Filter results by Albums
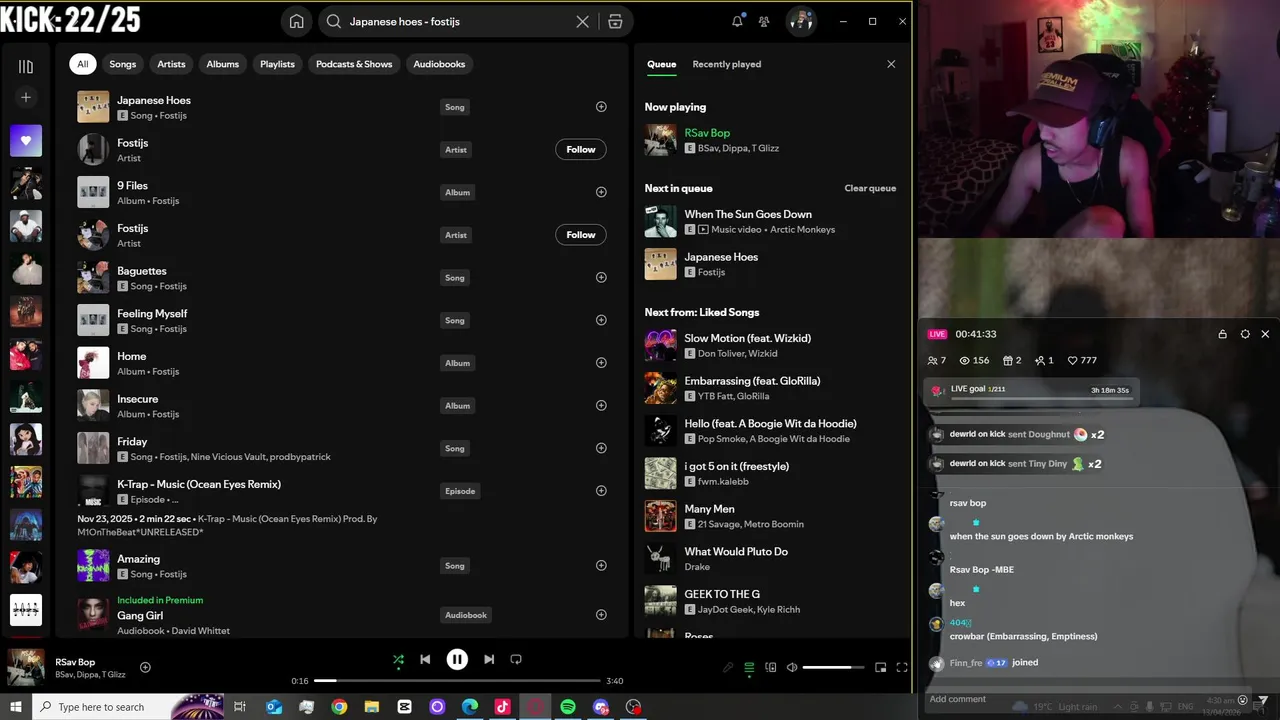This screenshot has width=1280, height=720. pos(223,64)
